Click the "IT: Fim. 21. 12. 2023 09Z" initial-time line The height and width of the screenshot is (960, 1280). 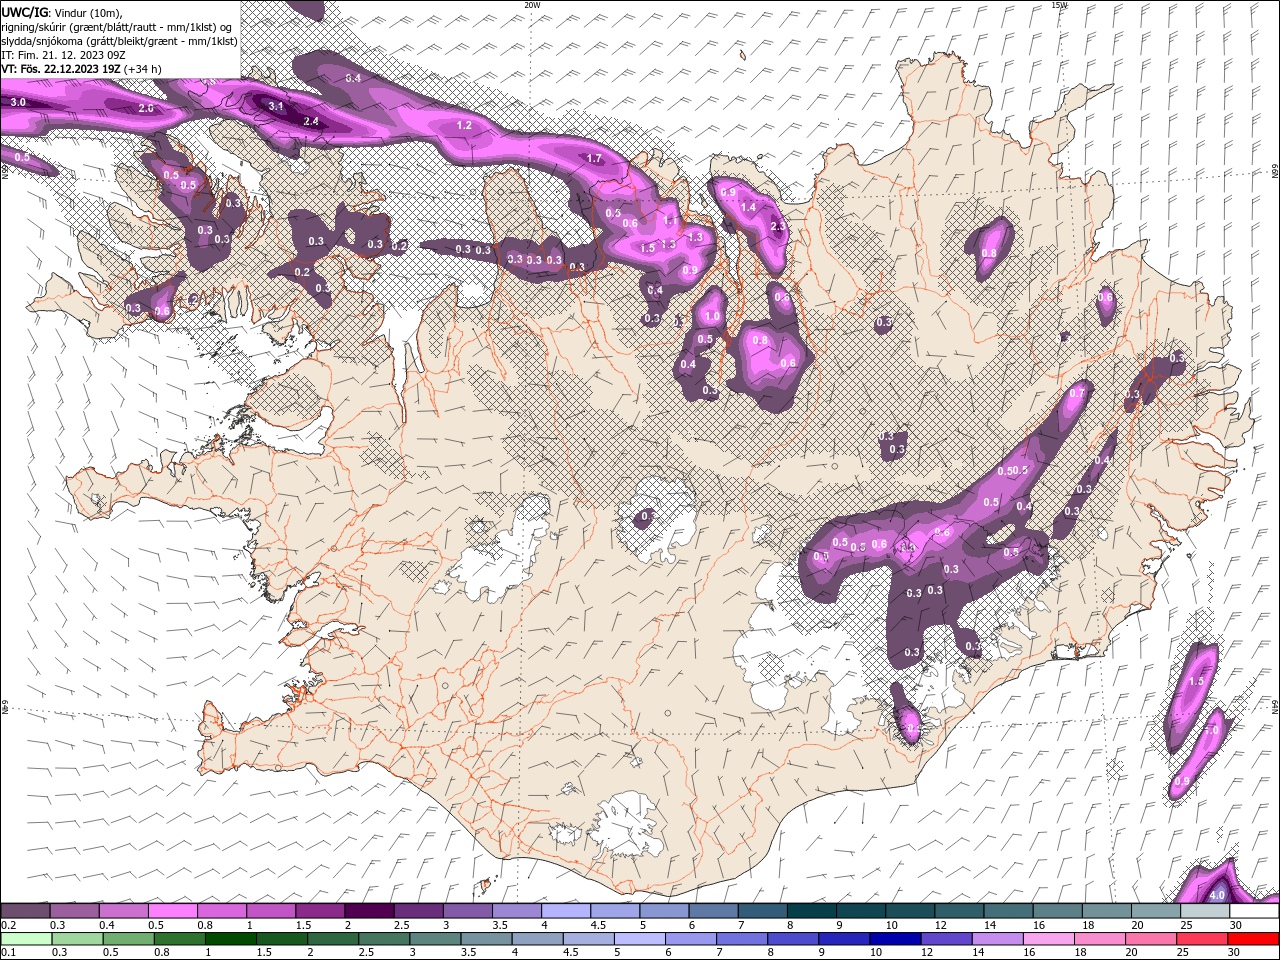(63, 55)
